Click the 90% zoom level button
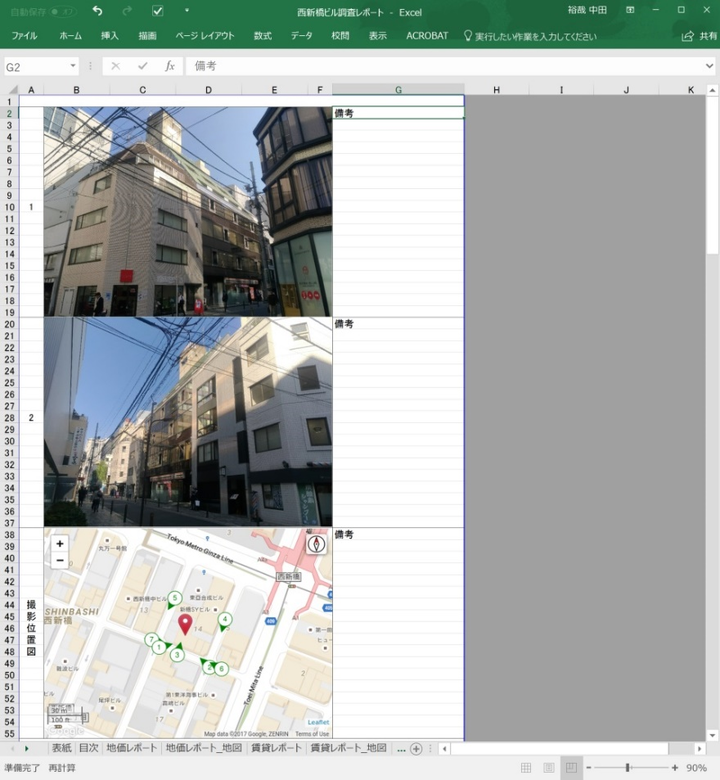The width and height of the screenshot is (720, 780). point(697,768)
